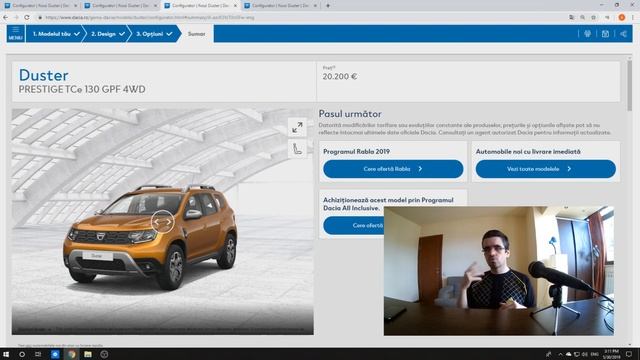The height and width of the screenshot is (360, 640).
Task: Click the Programul Rabla 2019 heading
Action: coord(356,151)
